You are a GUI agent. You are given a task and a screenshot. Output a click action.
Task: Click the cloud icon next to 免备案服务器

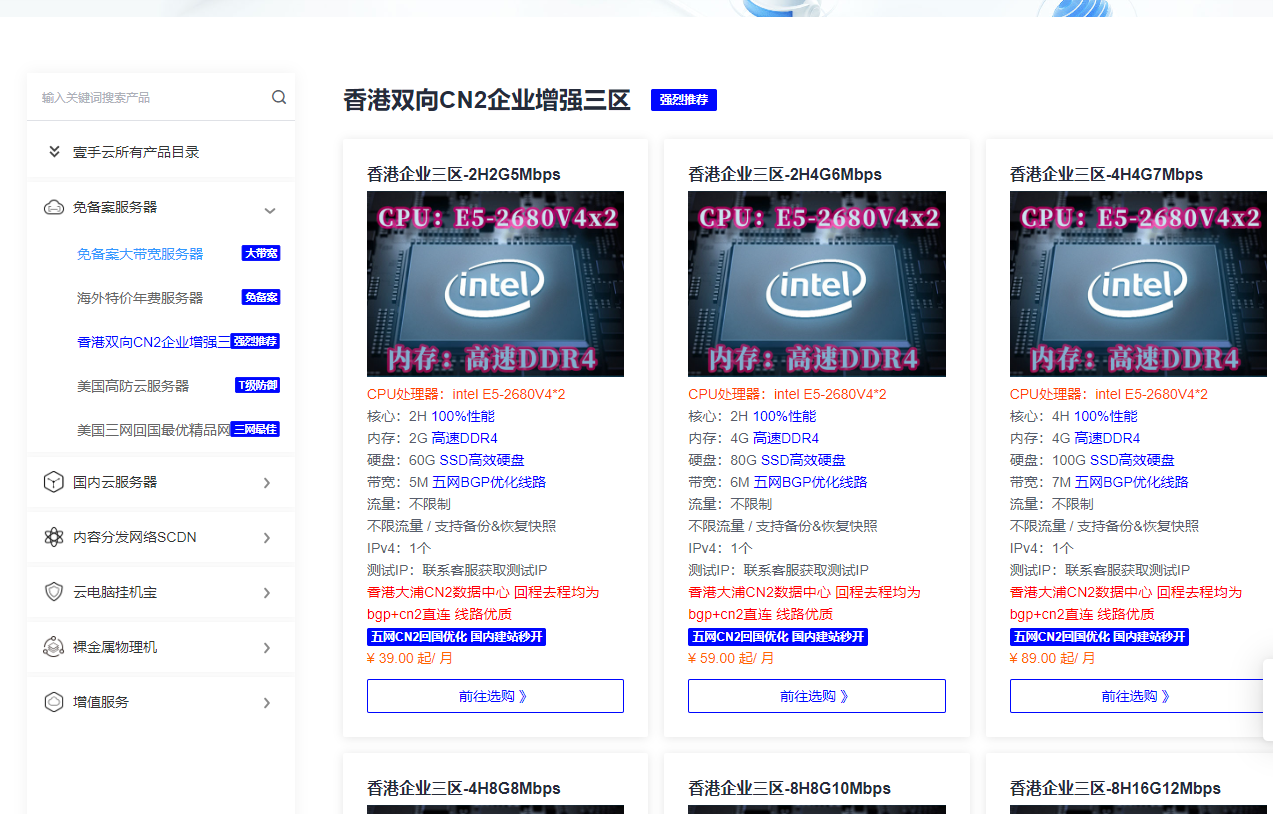(x=54, y=207)
